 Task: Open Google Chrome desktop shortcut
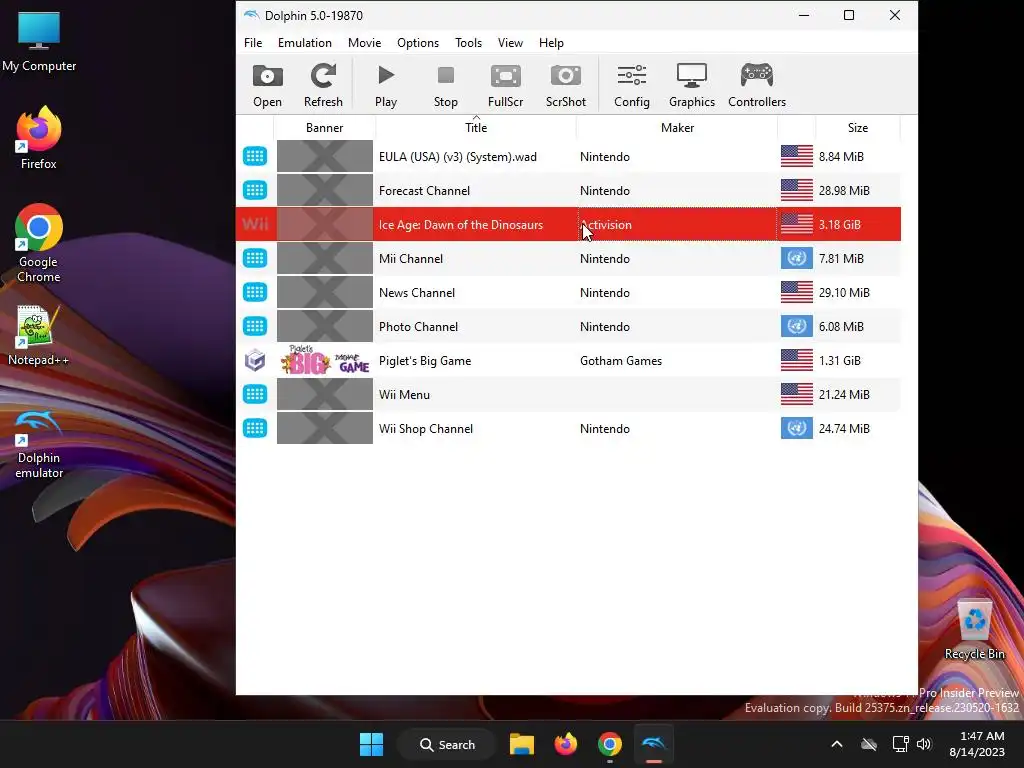[39, 243]
